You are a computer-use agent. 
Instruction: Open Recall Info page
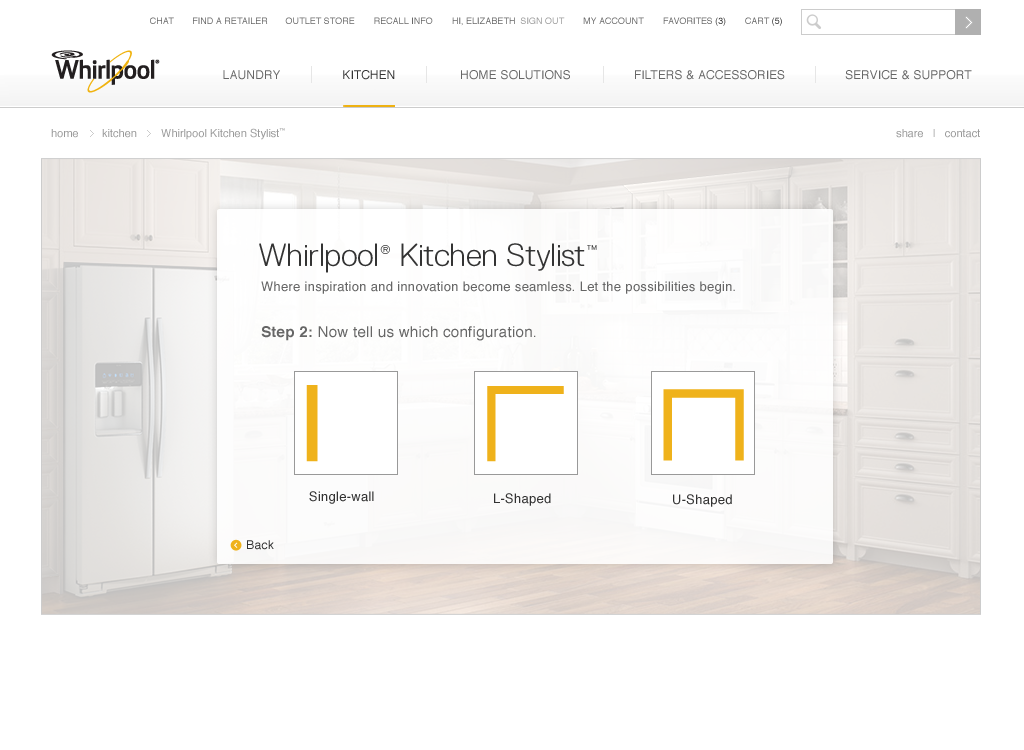click(403, 21)
